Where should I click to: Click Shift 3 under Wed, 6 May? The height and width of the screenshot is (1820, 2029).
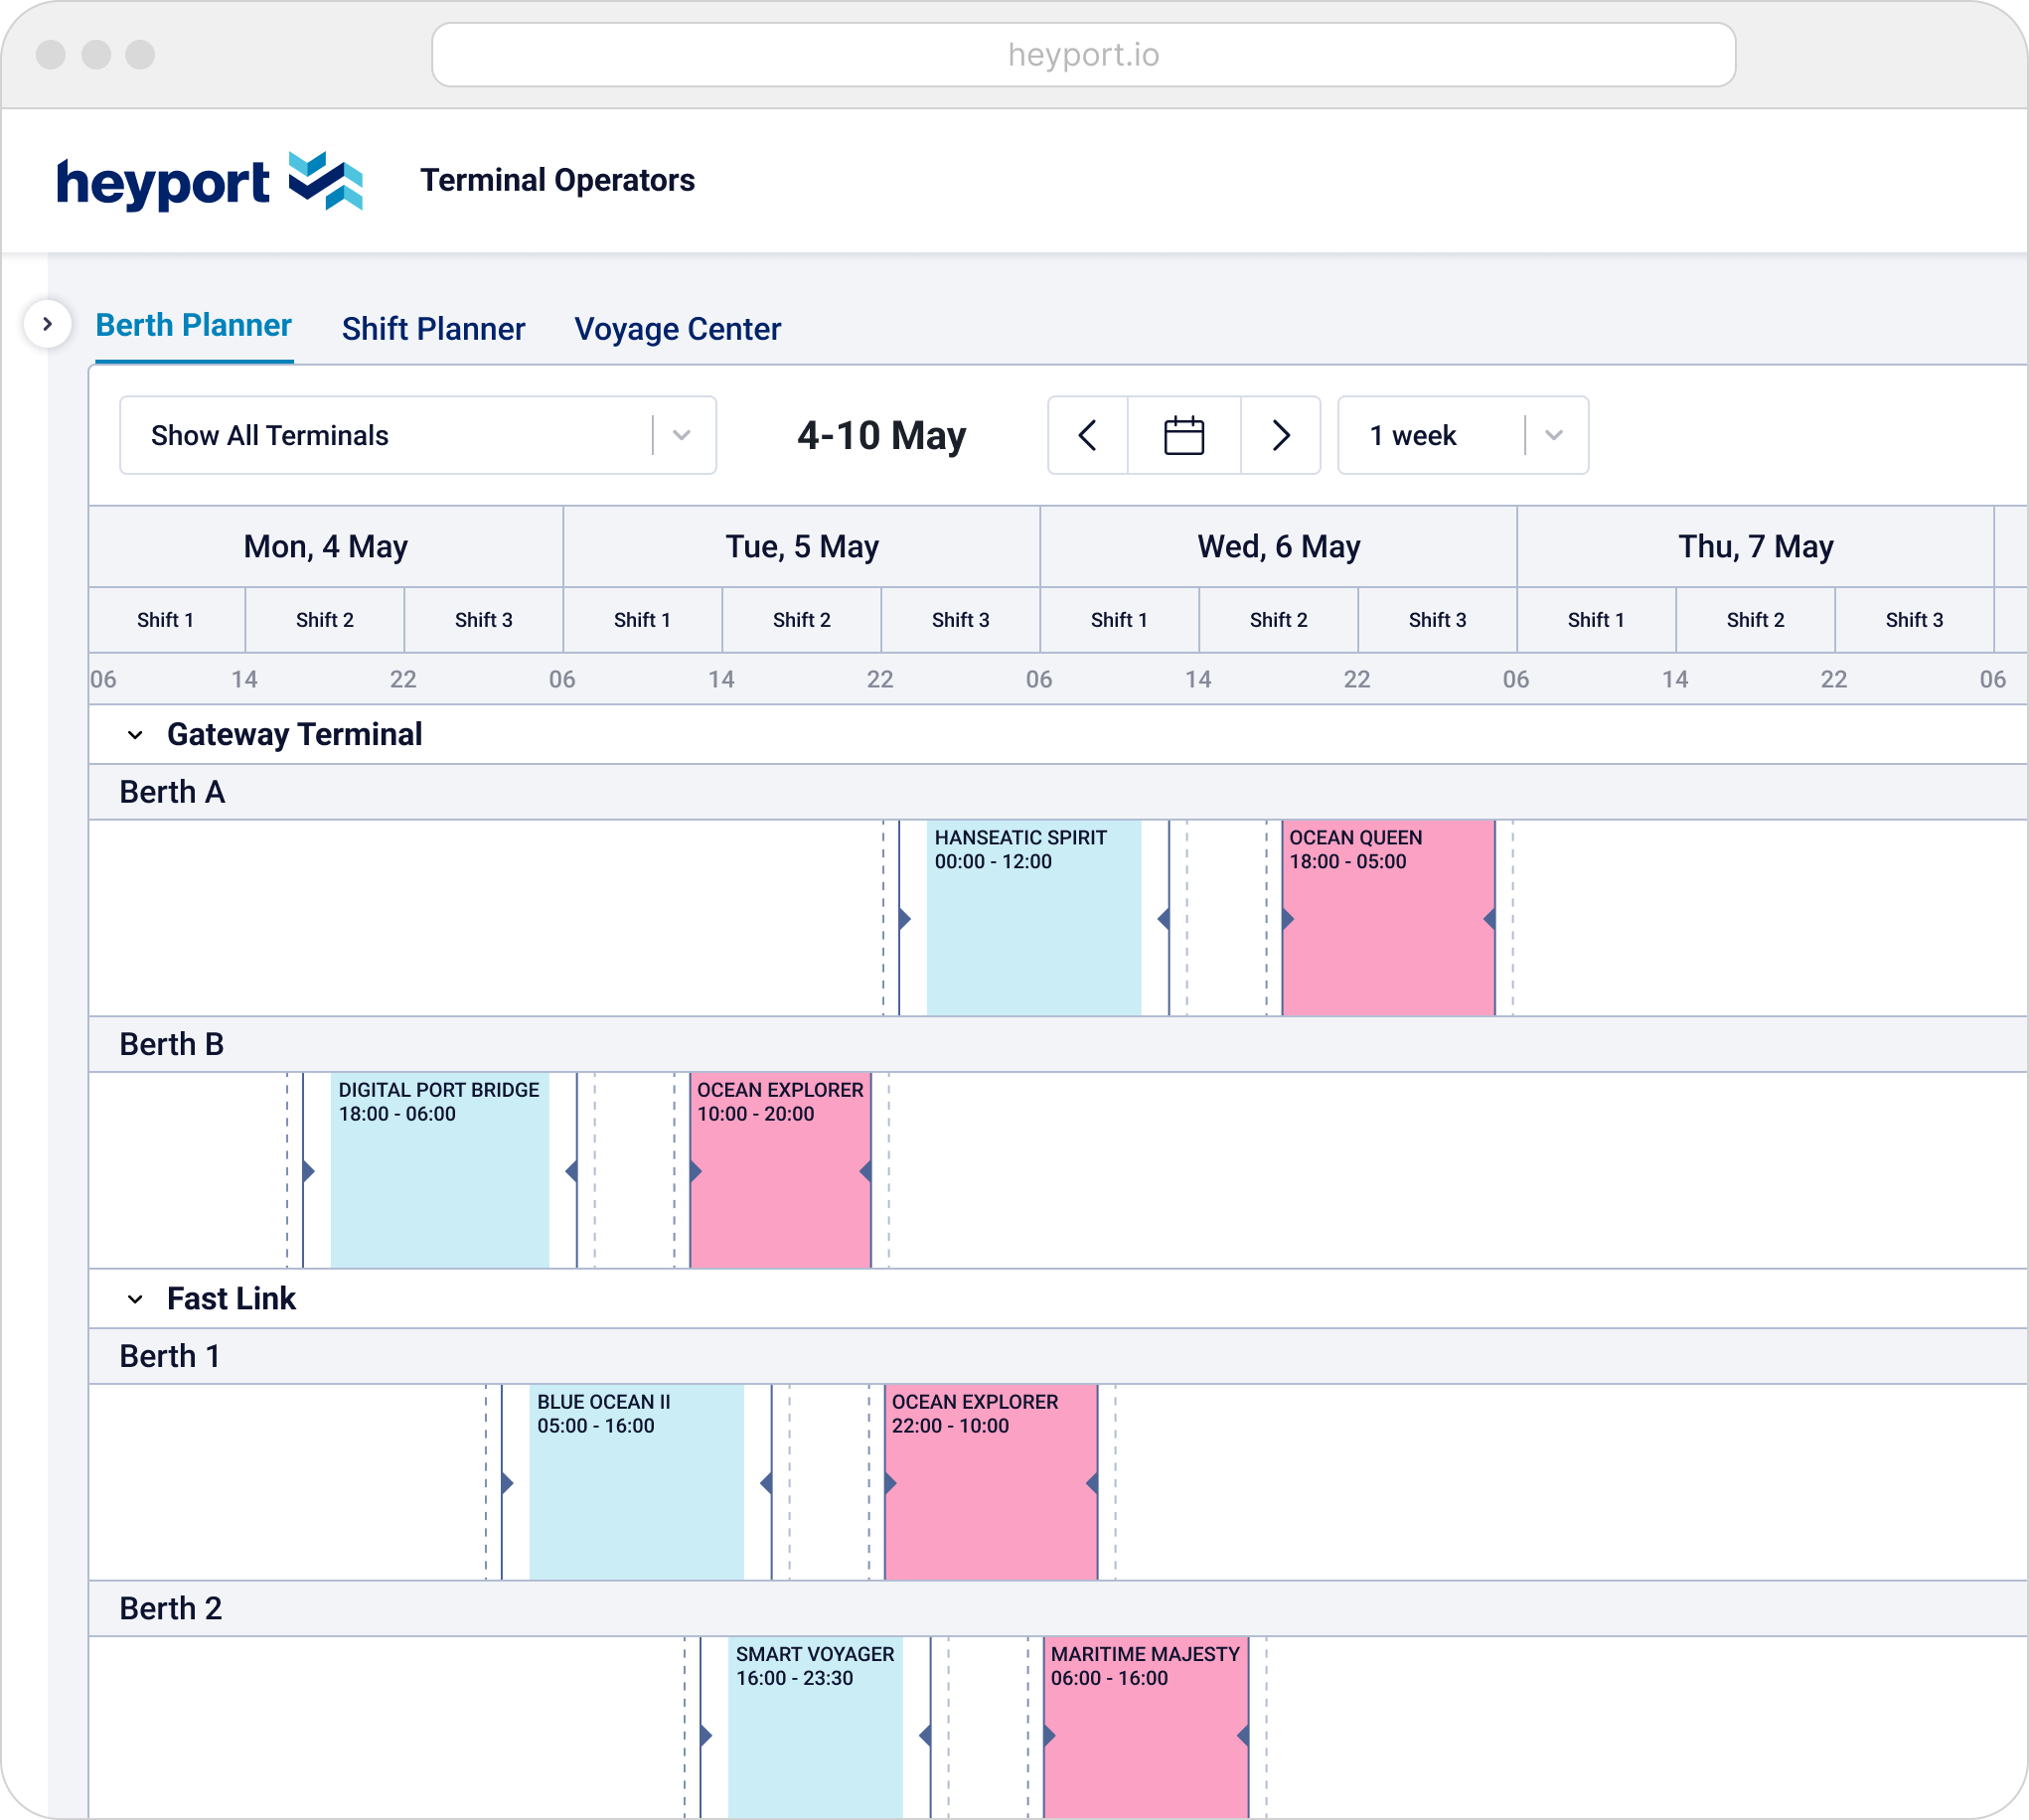pos(1438,620)
